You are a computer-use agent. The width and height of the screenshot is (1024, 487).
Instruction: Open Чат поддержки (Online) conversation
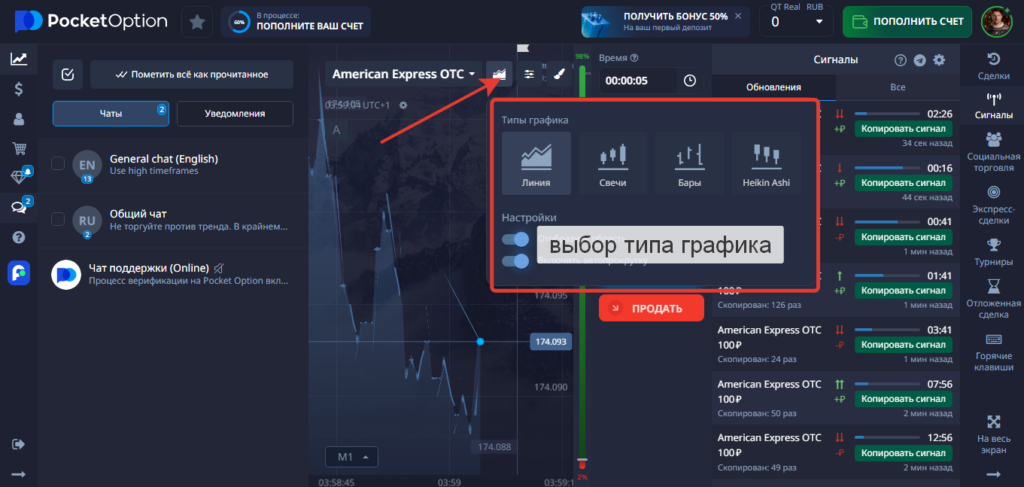pyautogui.click(x=173, y=274)
